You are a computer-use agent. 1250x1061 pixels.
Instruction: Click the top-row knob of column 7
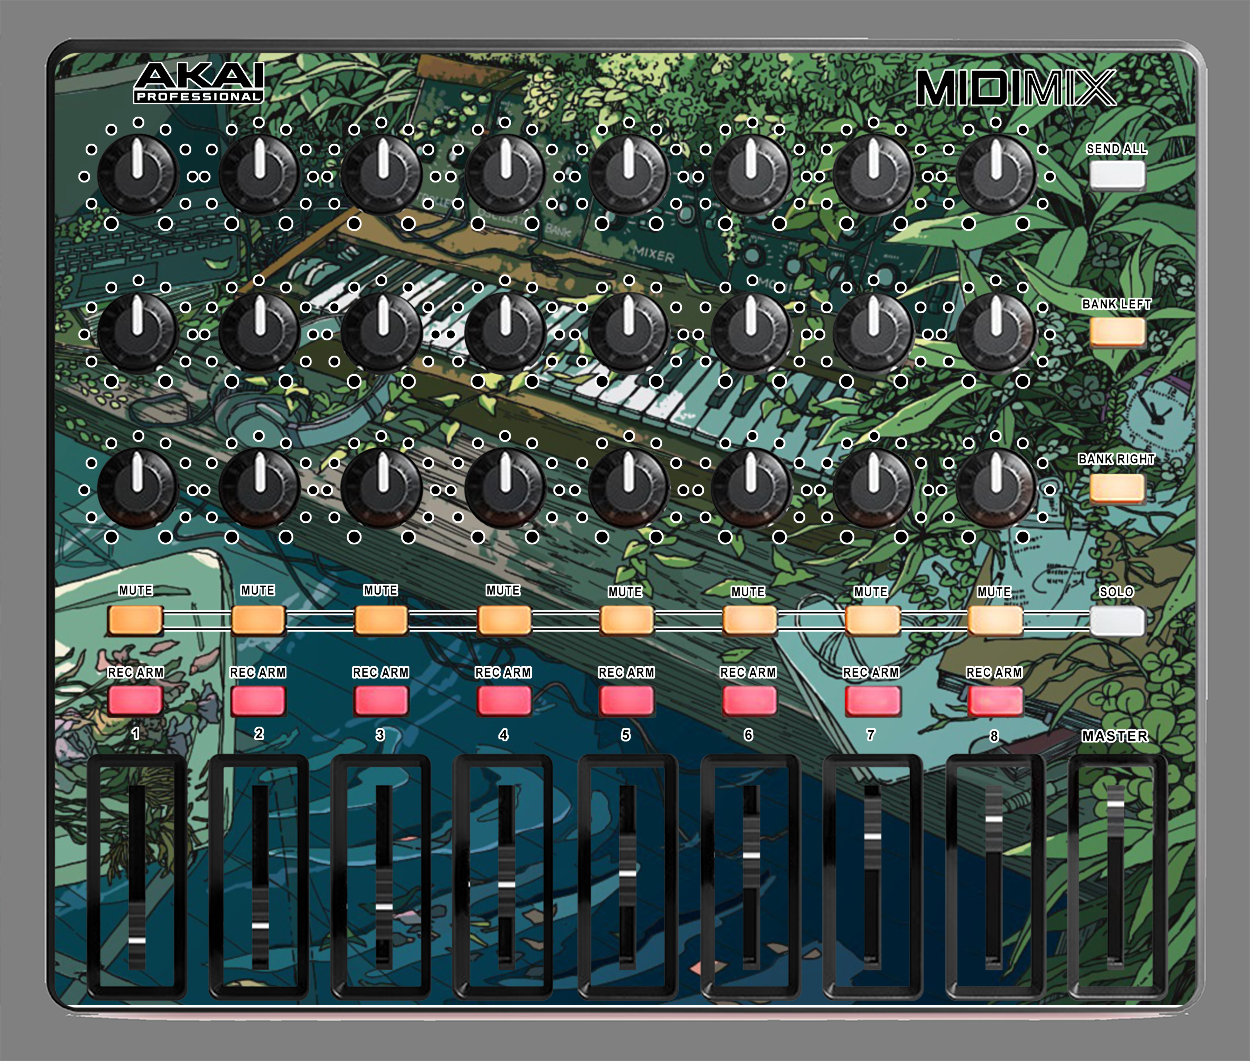coord(873,174)
